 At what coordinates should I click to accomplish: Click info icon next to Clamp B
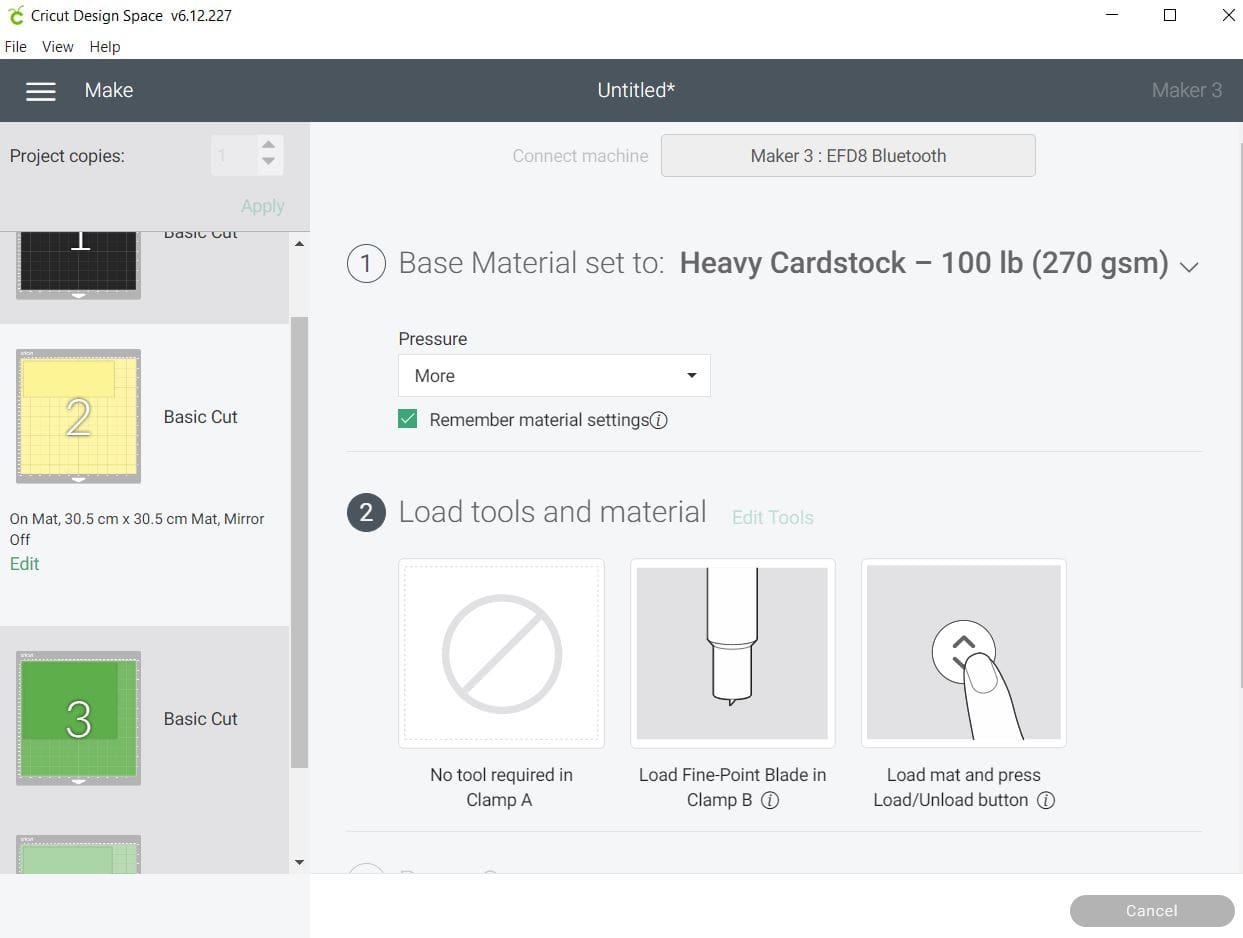[x=770, y=800]
